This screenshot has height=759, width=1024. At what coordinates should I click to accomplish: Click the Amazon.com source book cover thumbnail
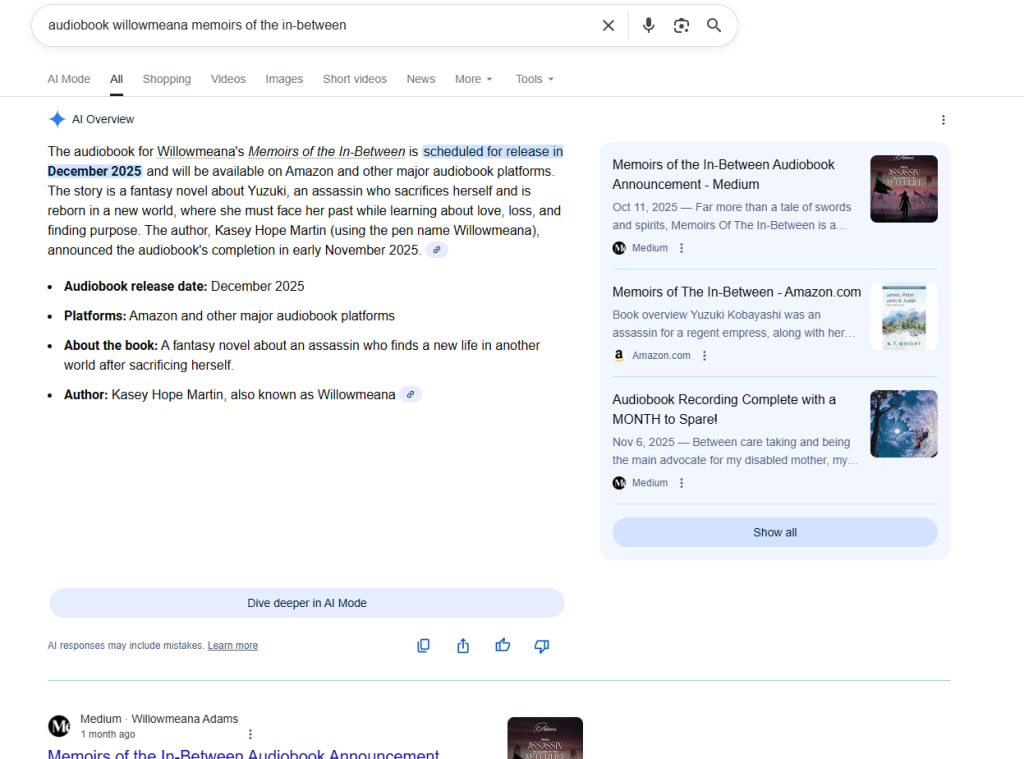point(904,316)
